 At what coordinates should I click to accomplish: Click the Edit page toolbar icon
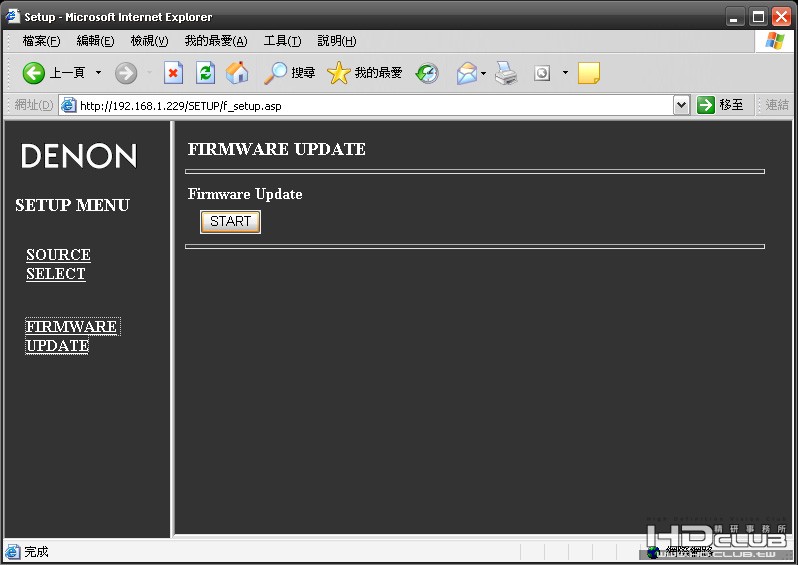click(542, 73)
